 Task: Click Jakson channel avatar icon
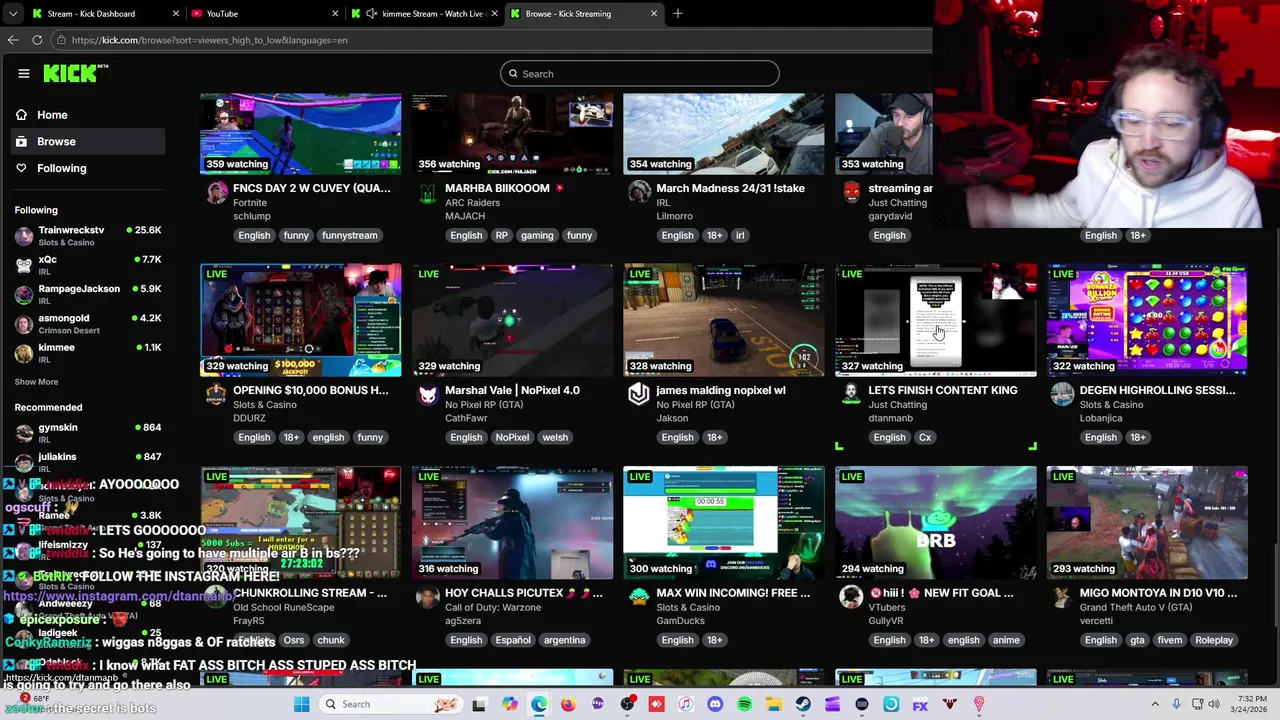[639, 395]
